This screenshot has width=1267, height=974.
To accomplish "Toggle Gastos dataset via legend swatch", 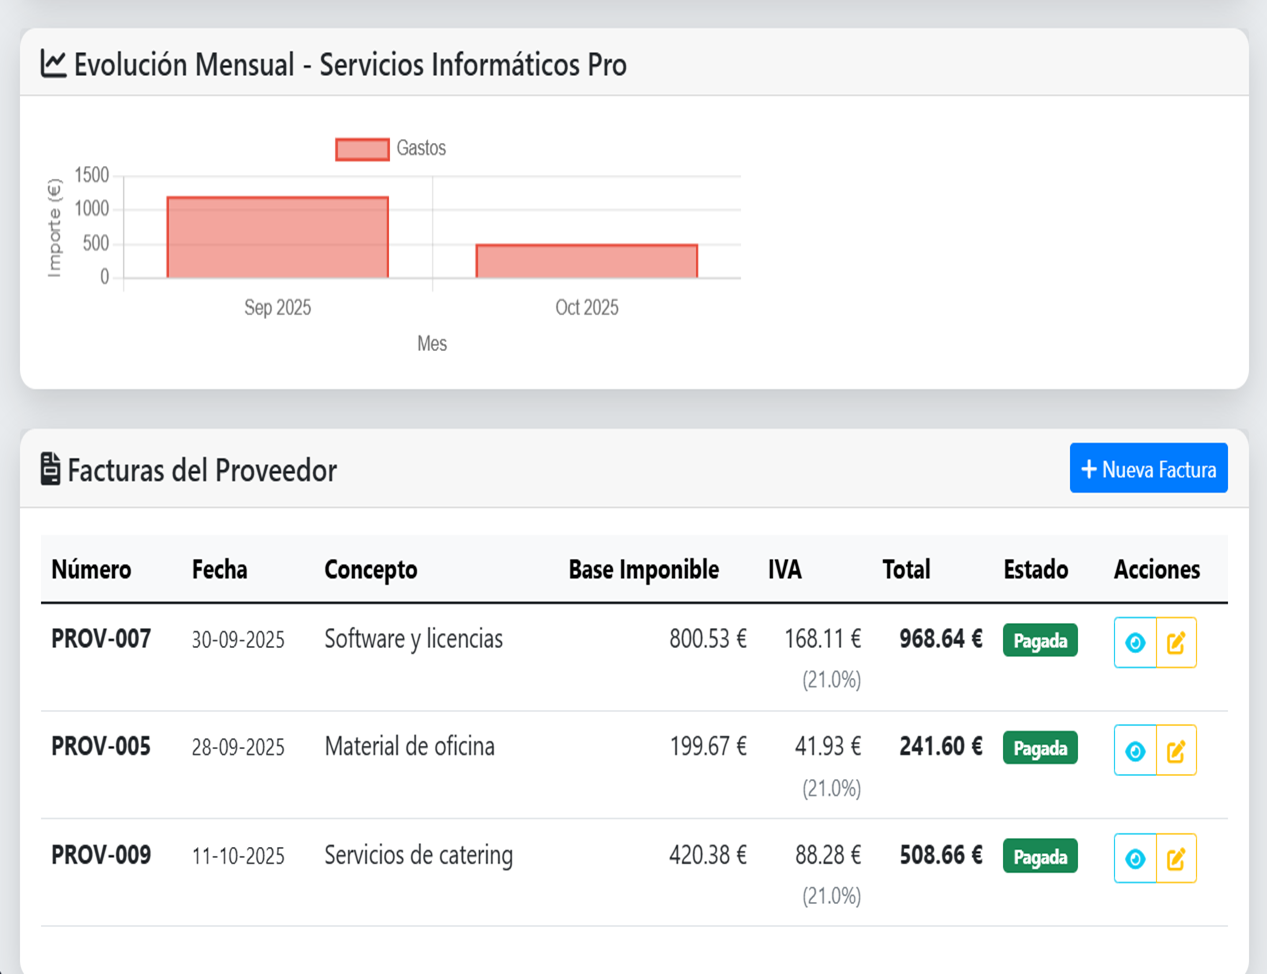I will point(362,149).
